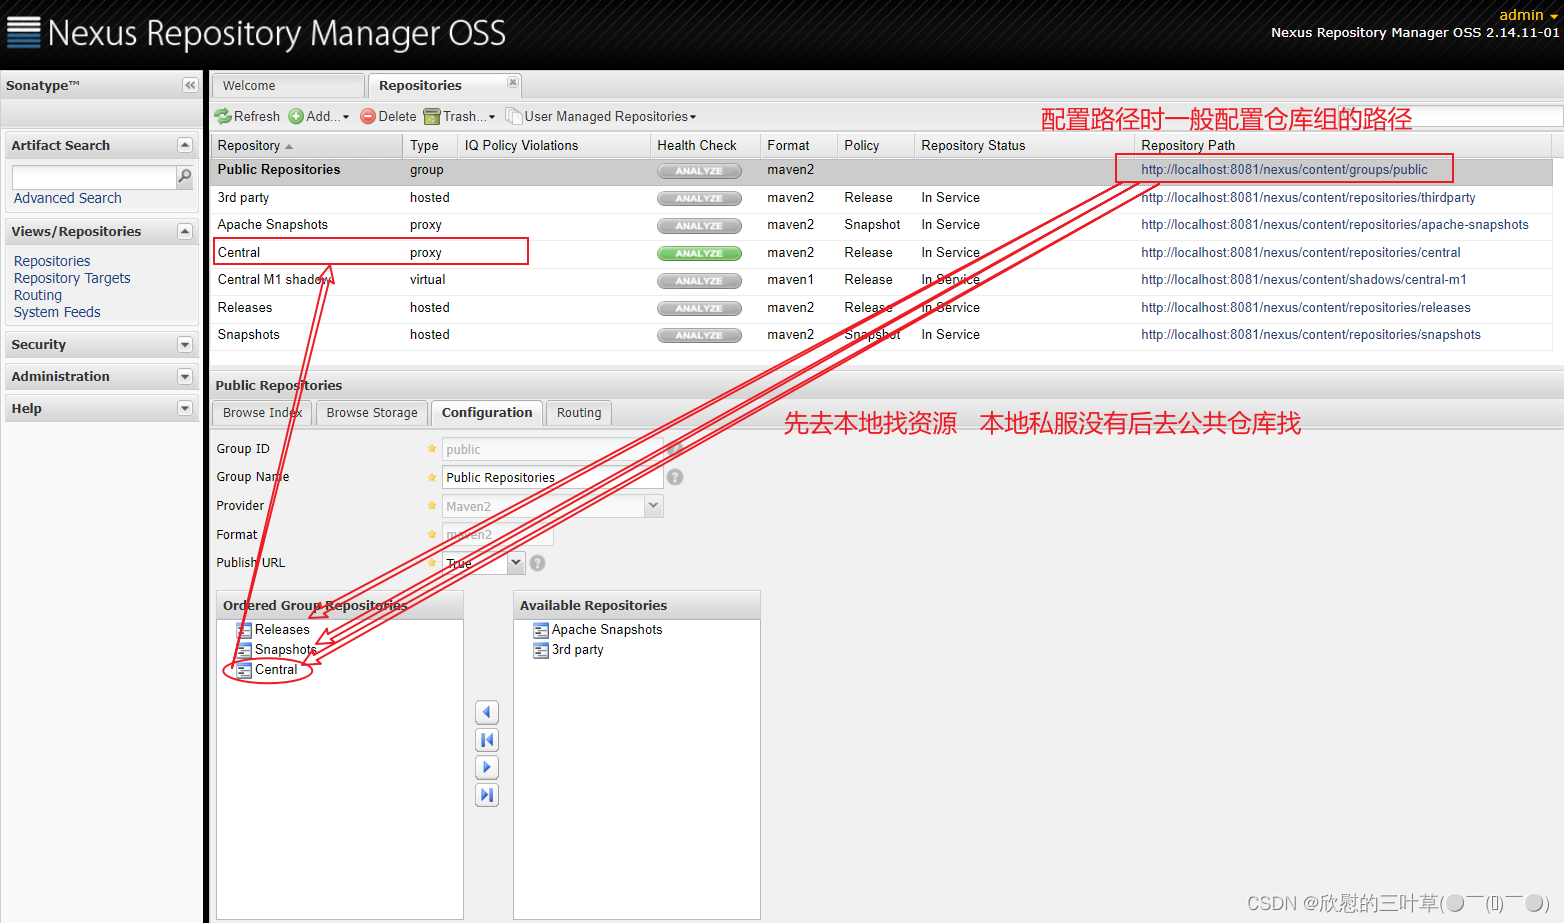The image size is (1564, 923).
Task: Click help icon beside Publish URL
Action: (537, 563)
